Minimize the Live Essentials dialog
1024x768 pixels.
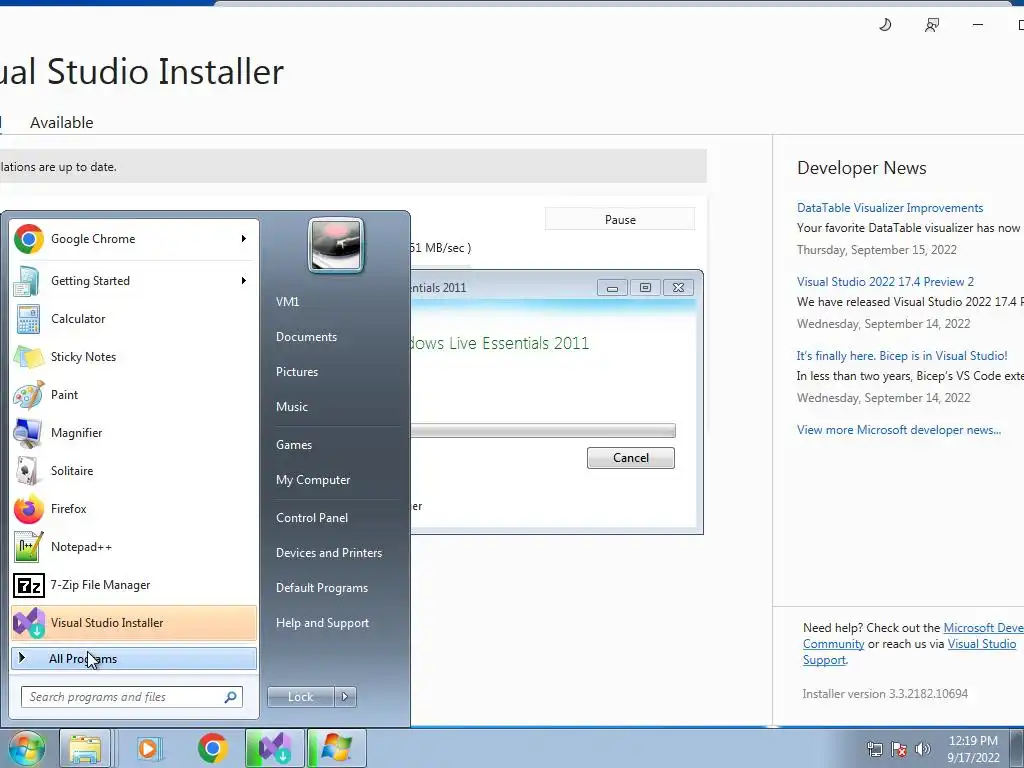click(x=612, y=287)
